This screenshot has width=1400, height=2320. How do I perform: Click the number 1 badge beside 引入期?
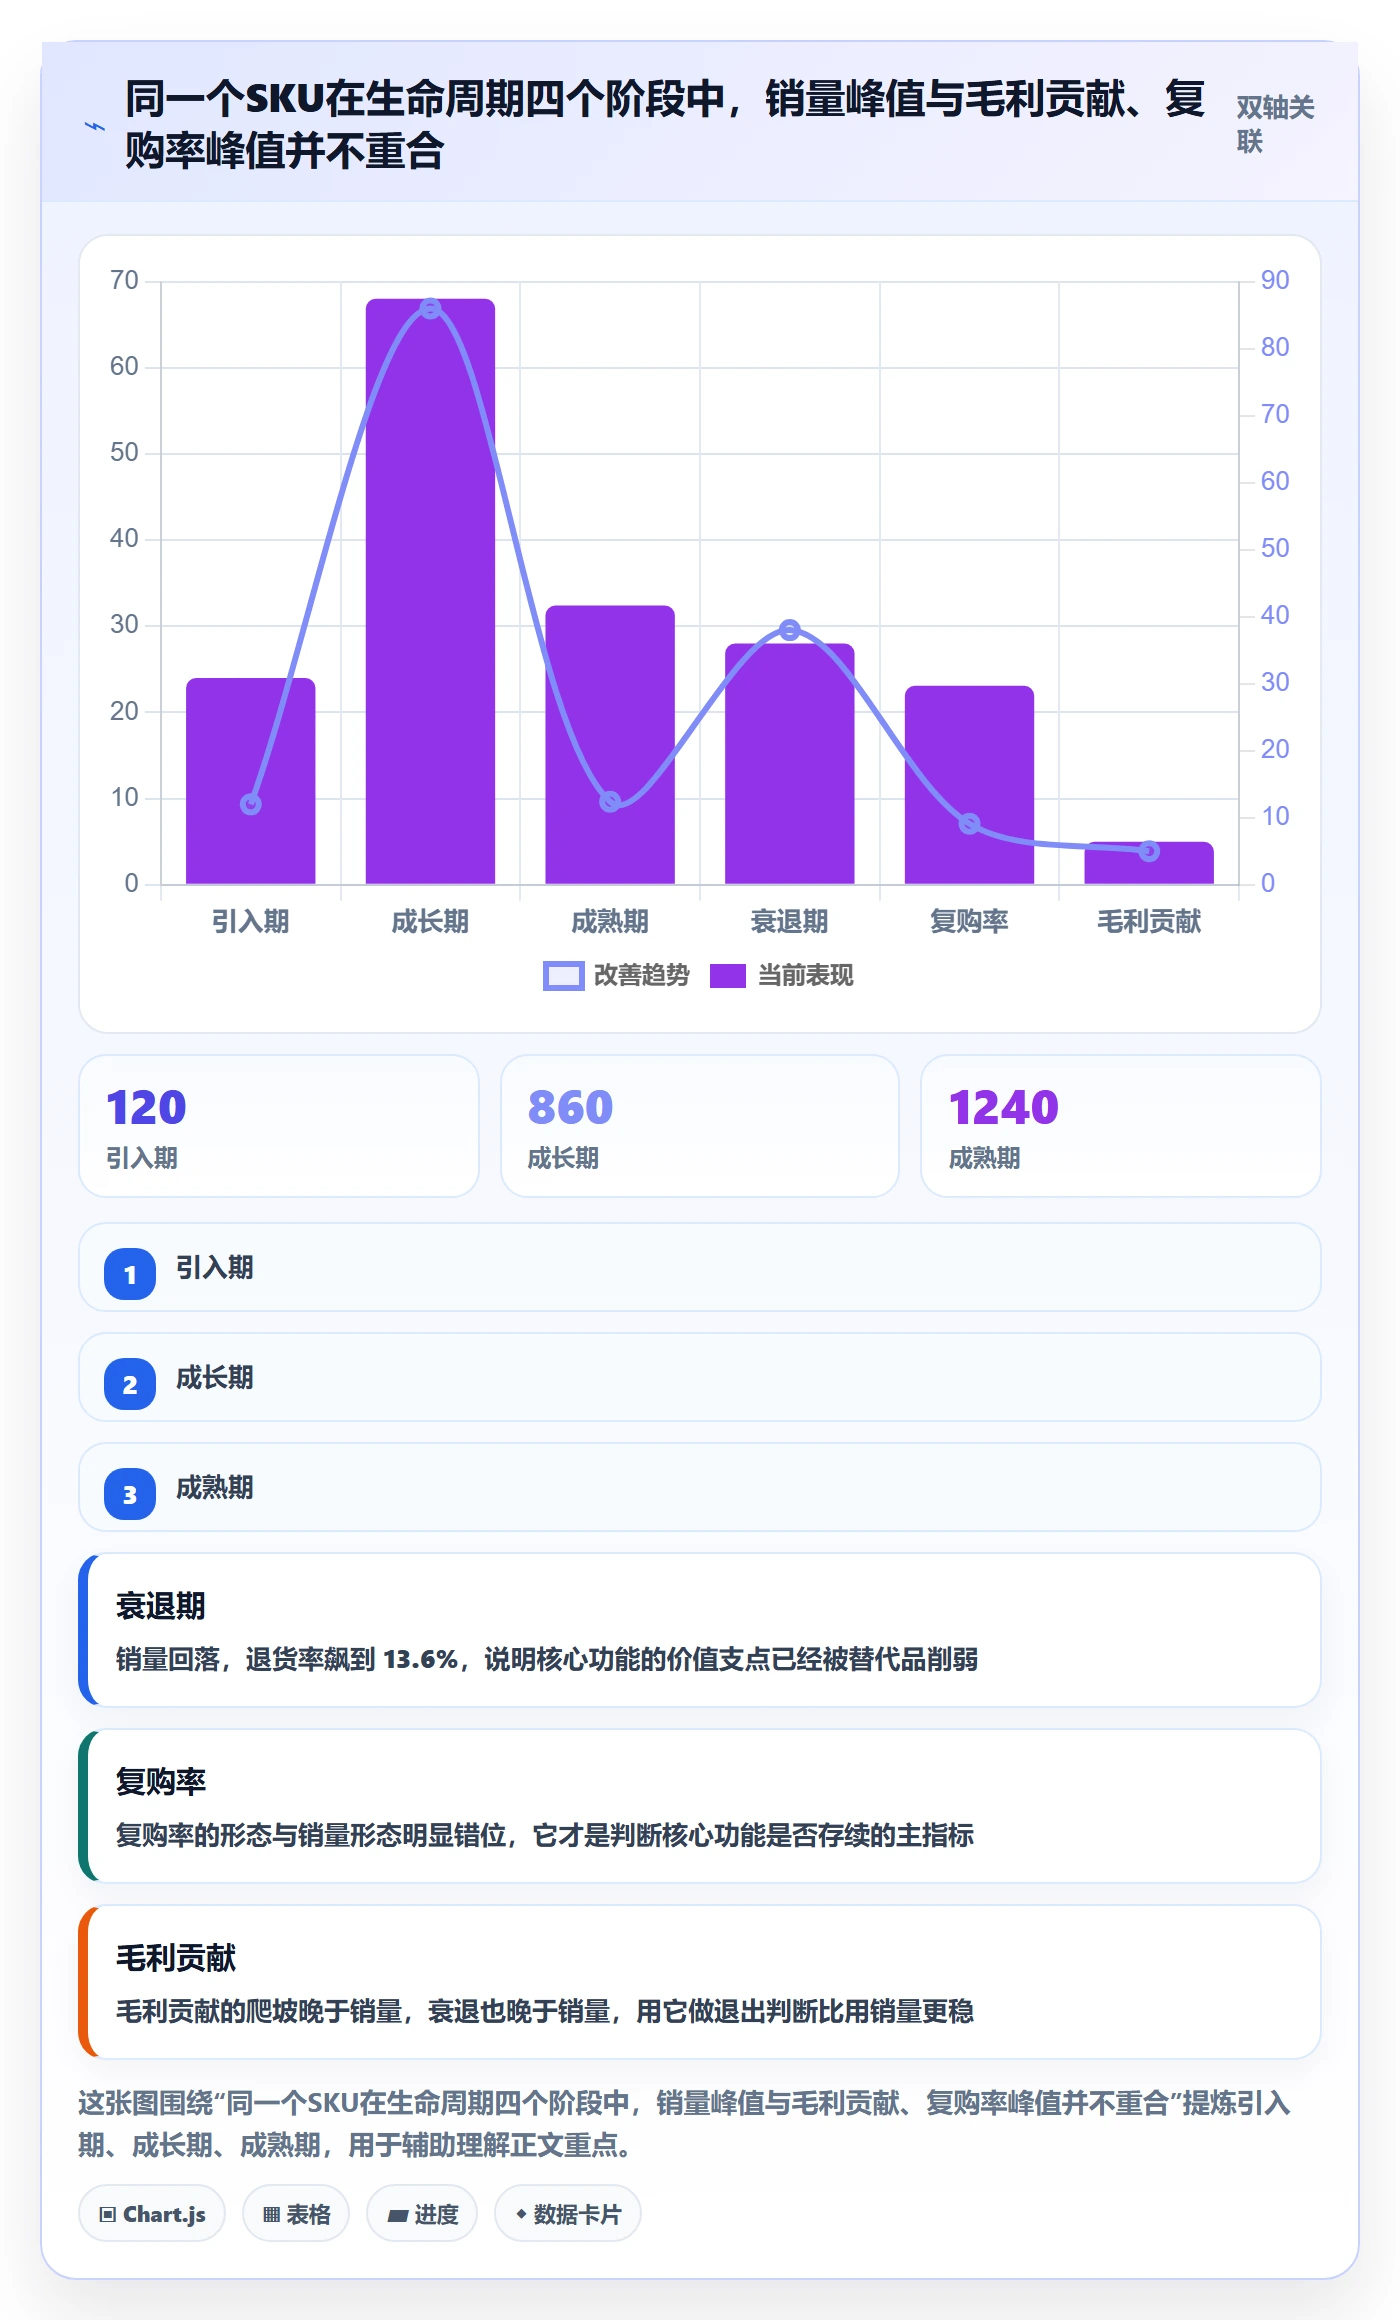130,1274
